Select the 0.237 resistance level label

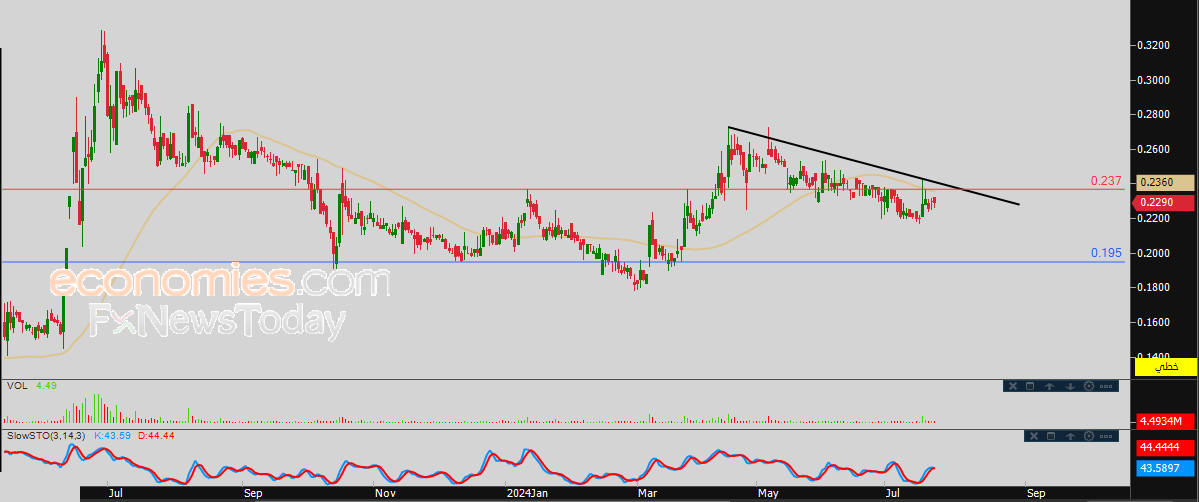click(1106, 181)
